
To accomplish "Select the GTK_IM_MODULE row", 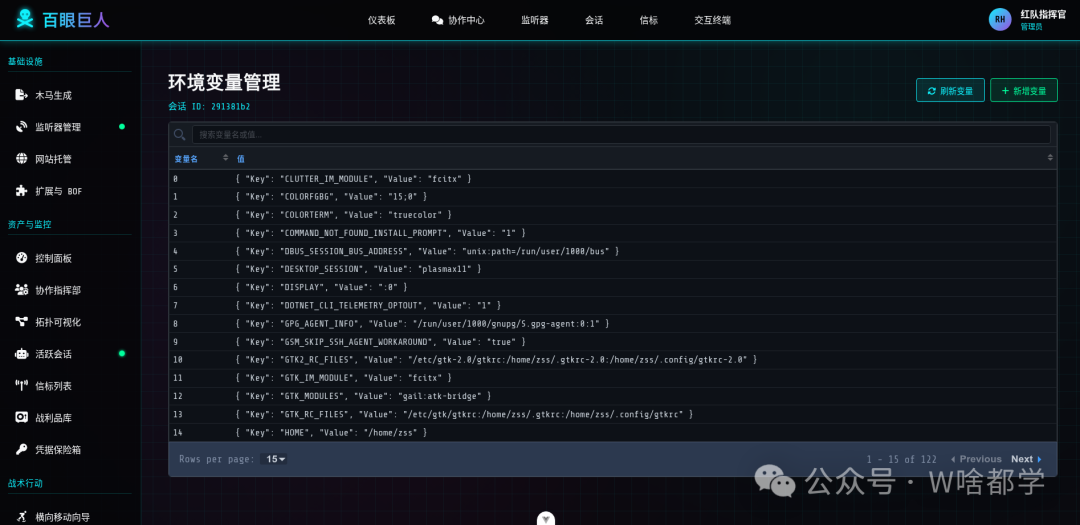I will (x=613, y=378).
